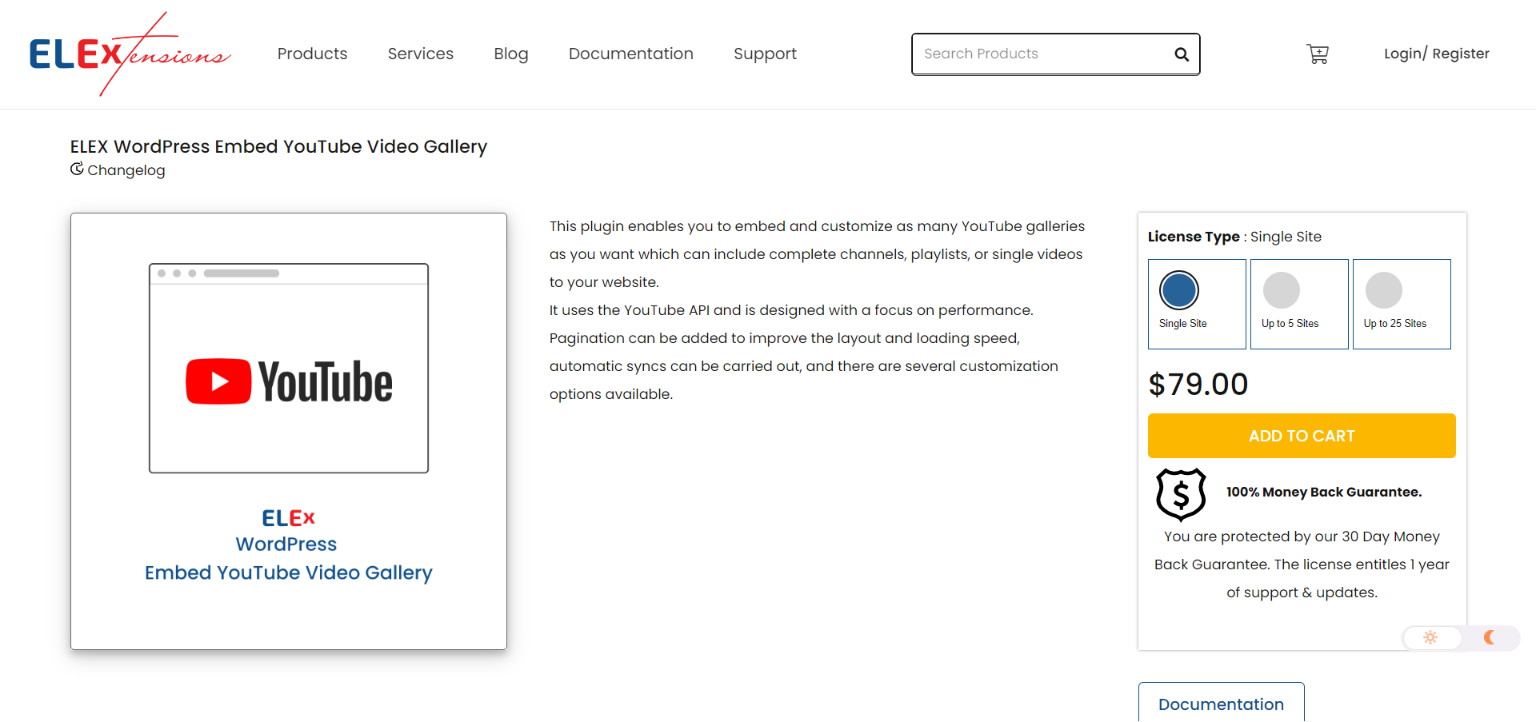This screenshot has height=722, width=1536.
Task: Open the shopping cart icon
Action: tap(1318, 54)
